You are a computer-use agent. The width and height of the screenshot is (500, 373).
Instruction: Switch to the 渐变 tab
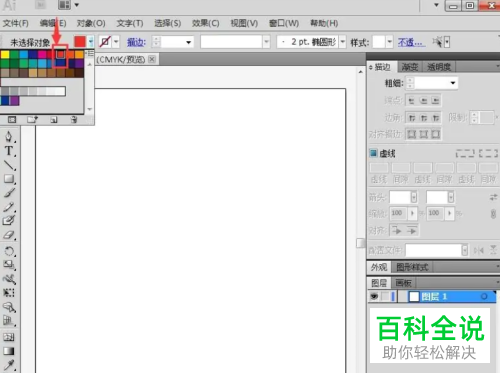click(410, 67)
